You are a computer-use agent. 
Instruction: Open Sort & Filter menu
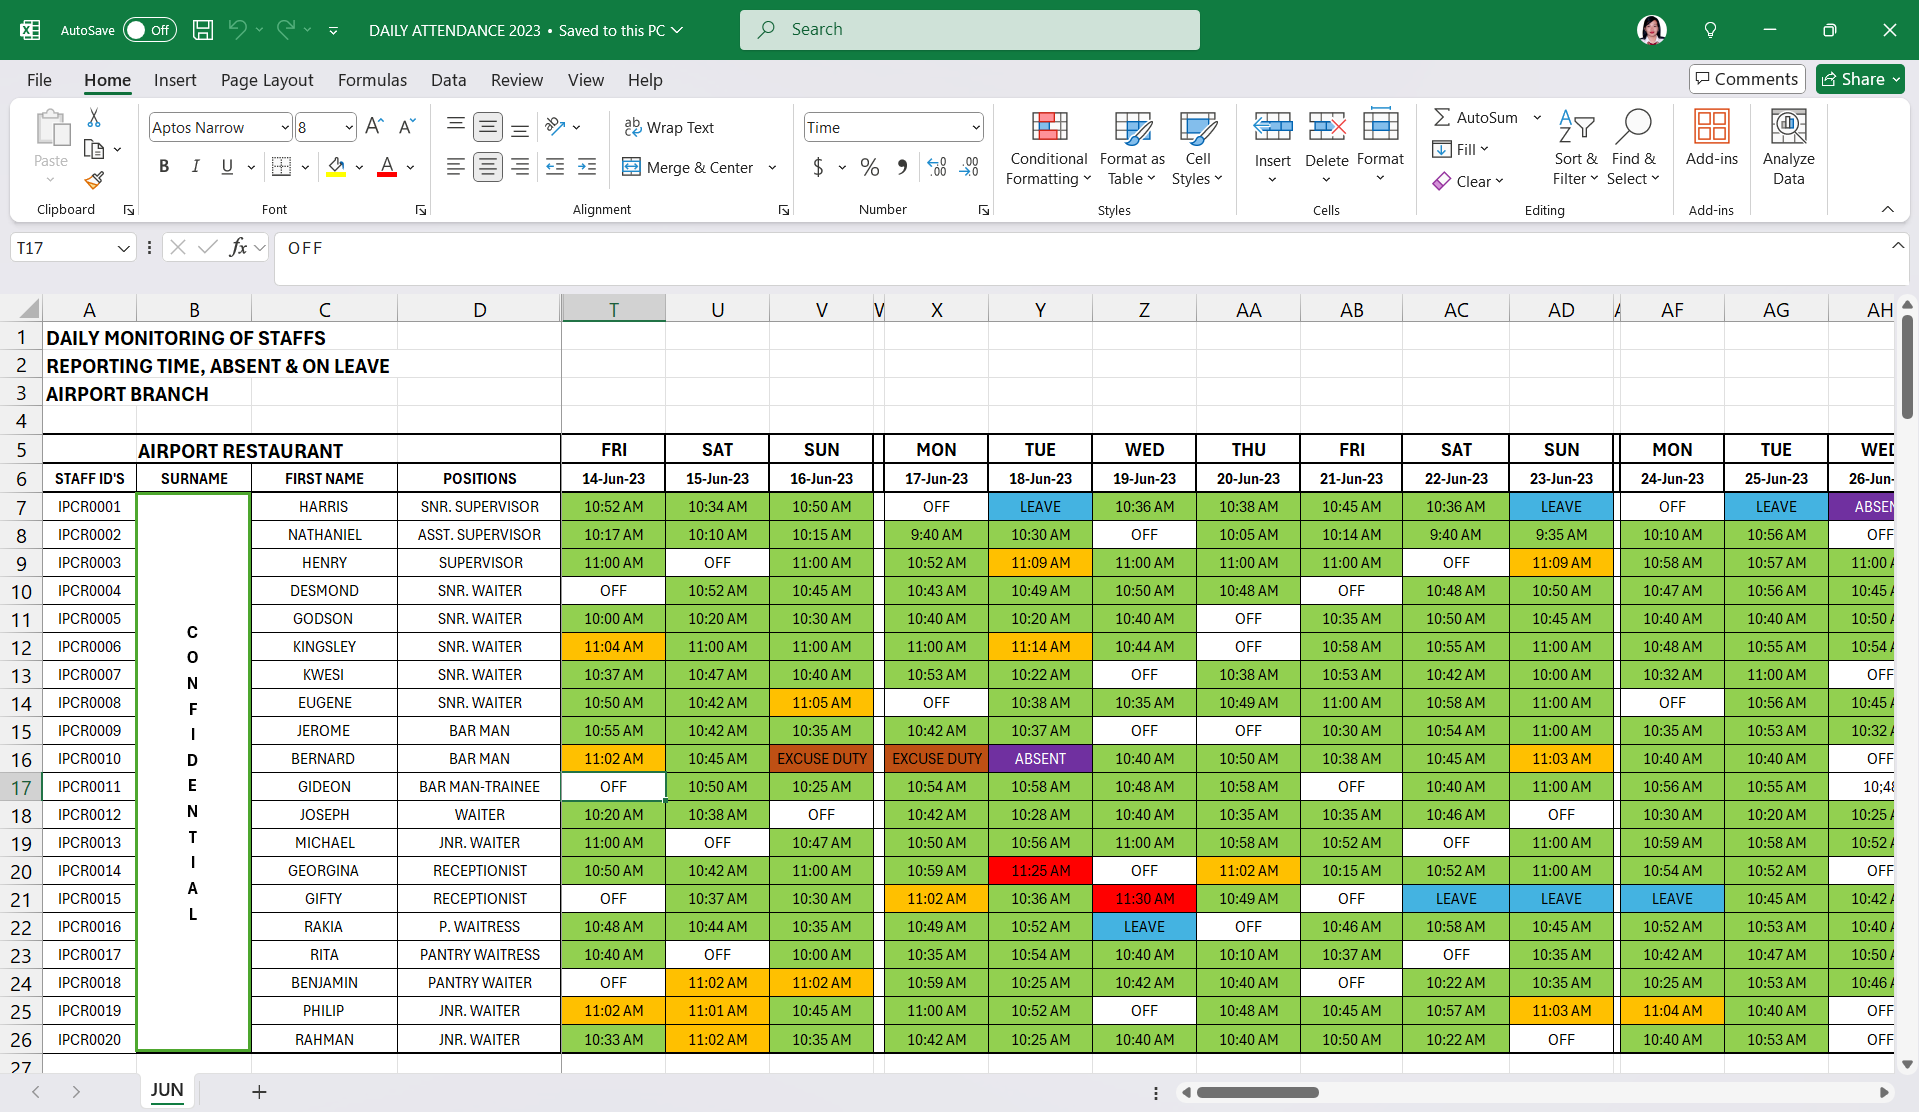pos(1576,148)
